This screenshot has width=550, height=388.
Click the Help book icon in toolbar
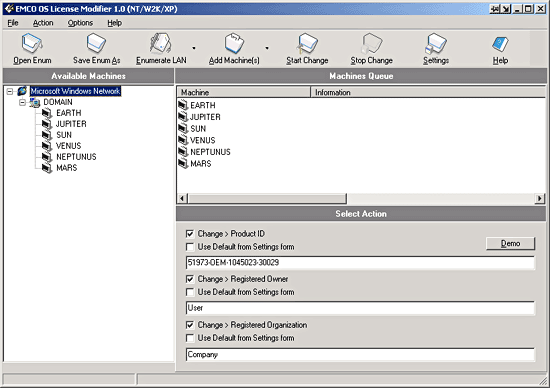tap(500, 45)
